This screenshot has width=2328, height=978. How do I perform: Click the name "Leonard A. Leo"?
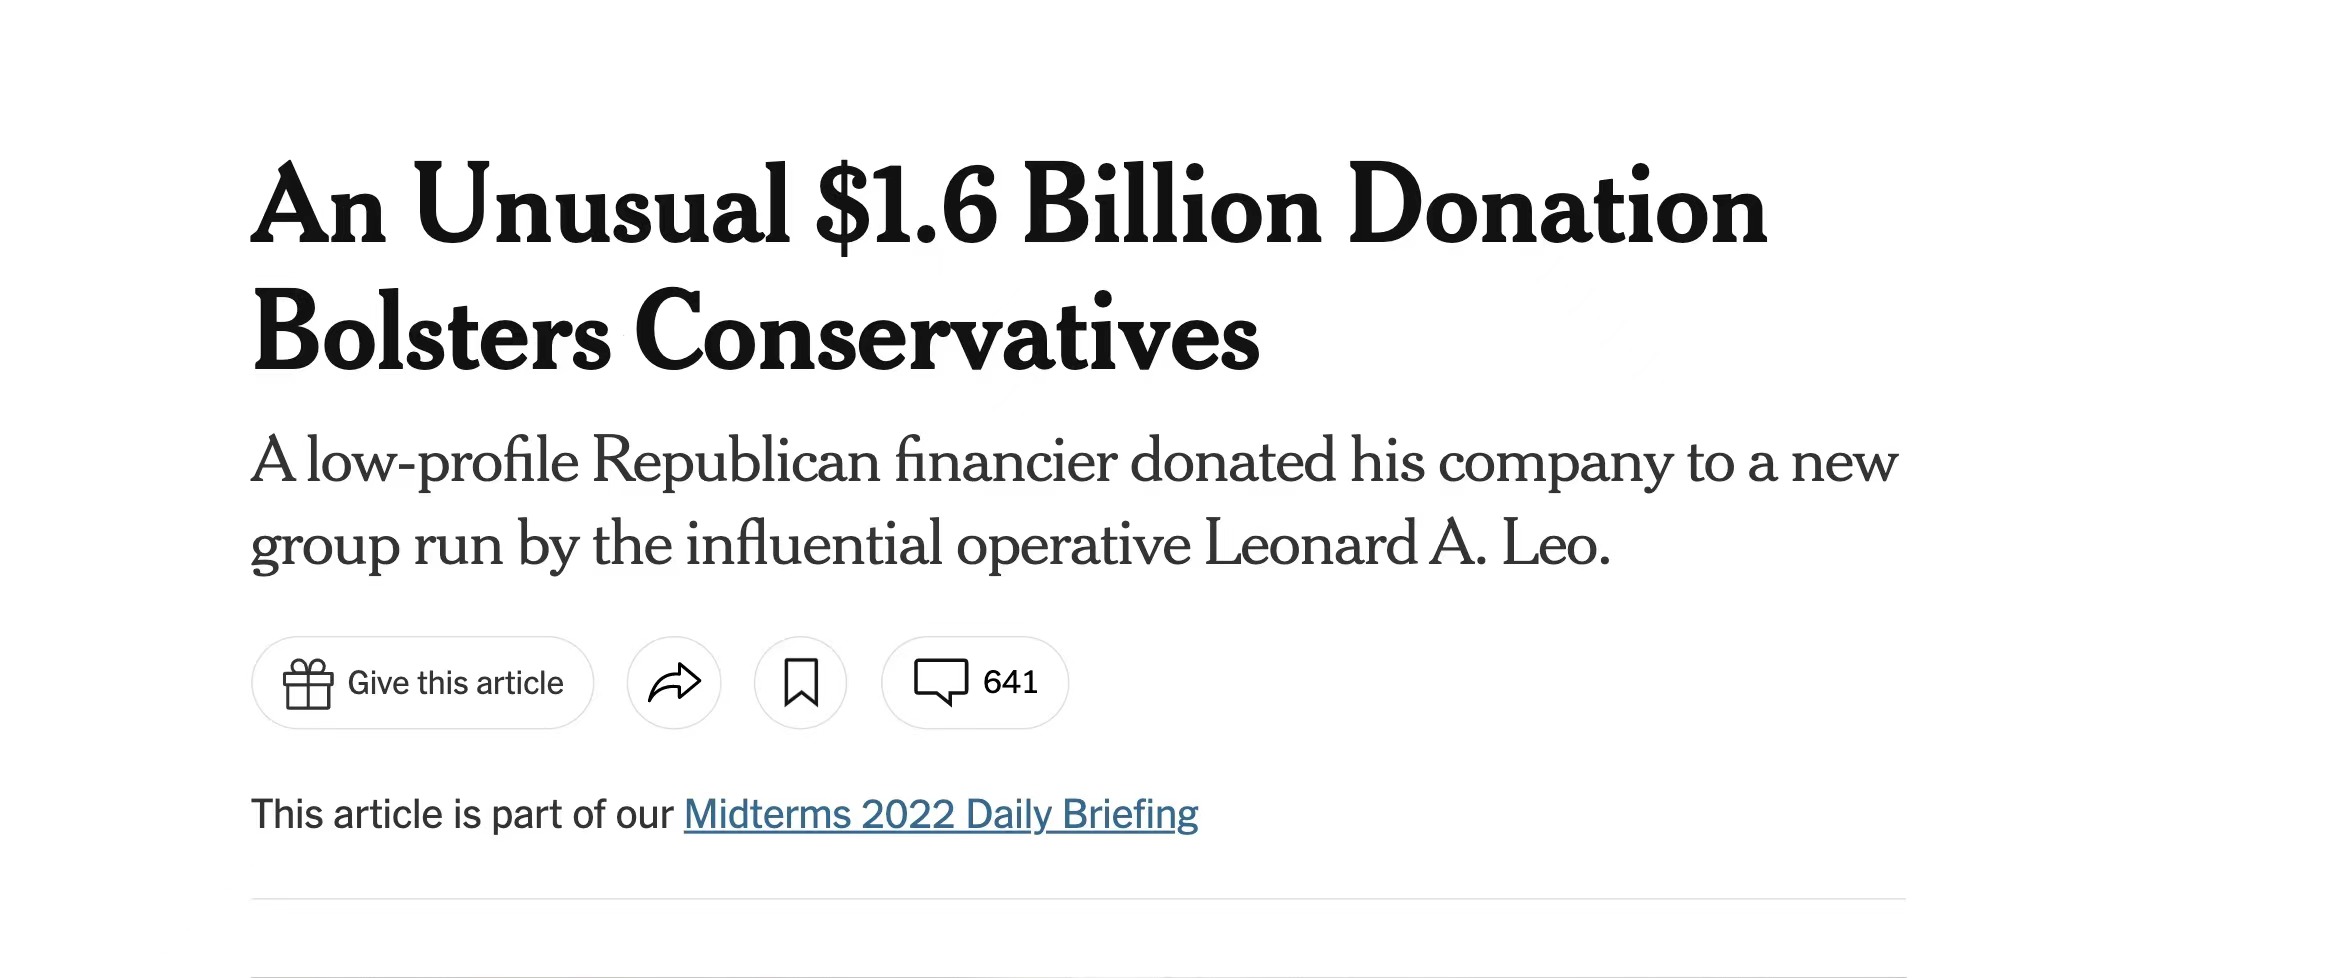1406,545
